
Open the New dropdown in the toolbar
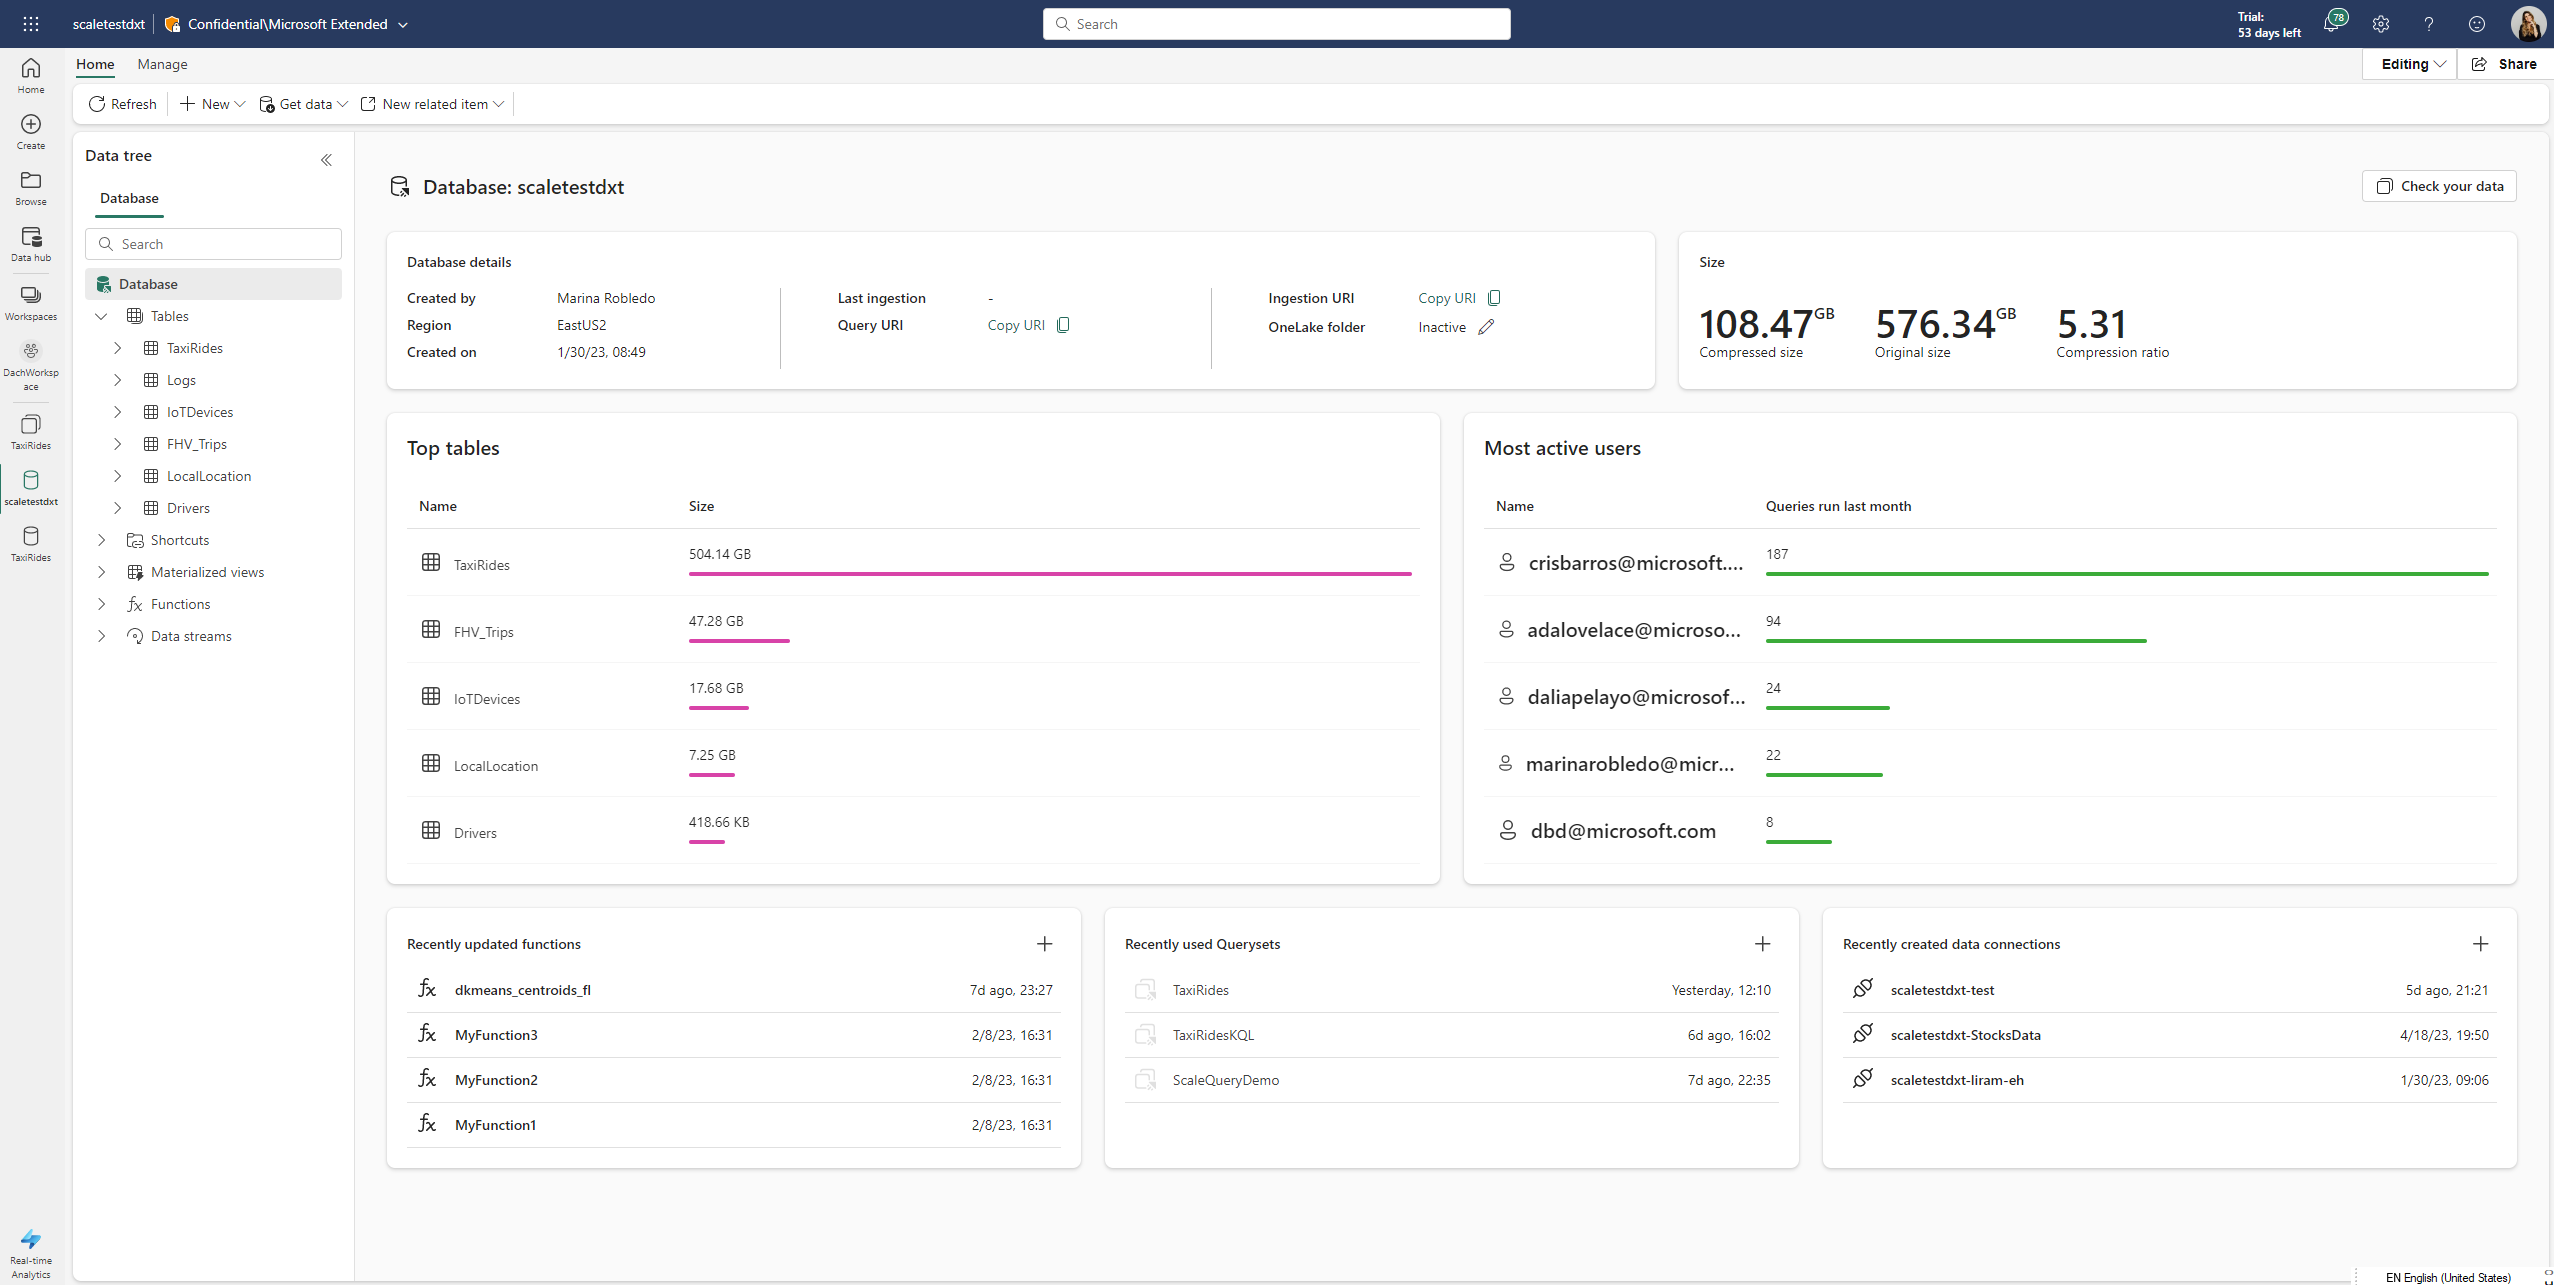210,103
